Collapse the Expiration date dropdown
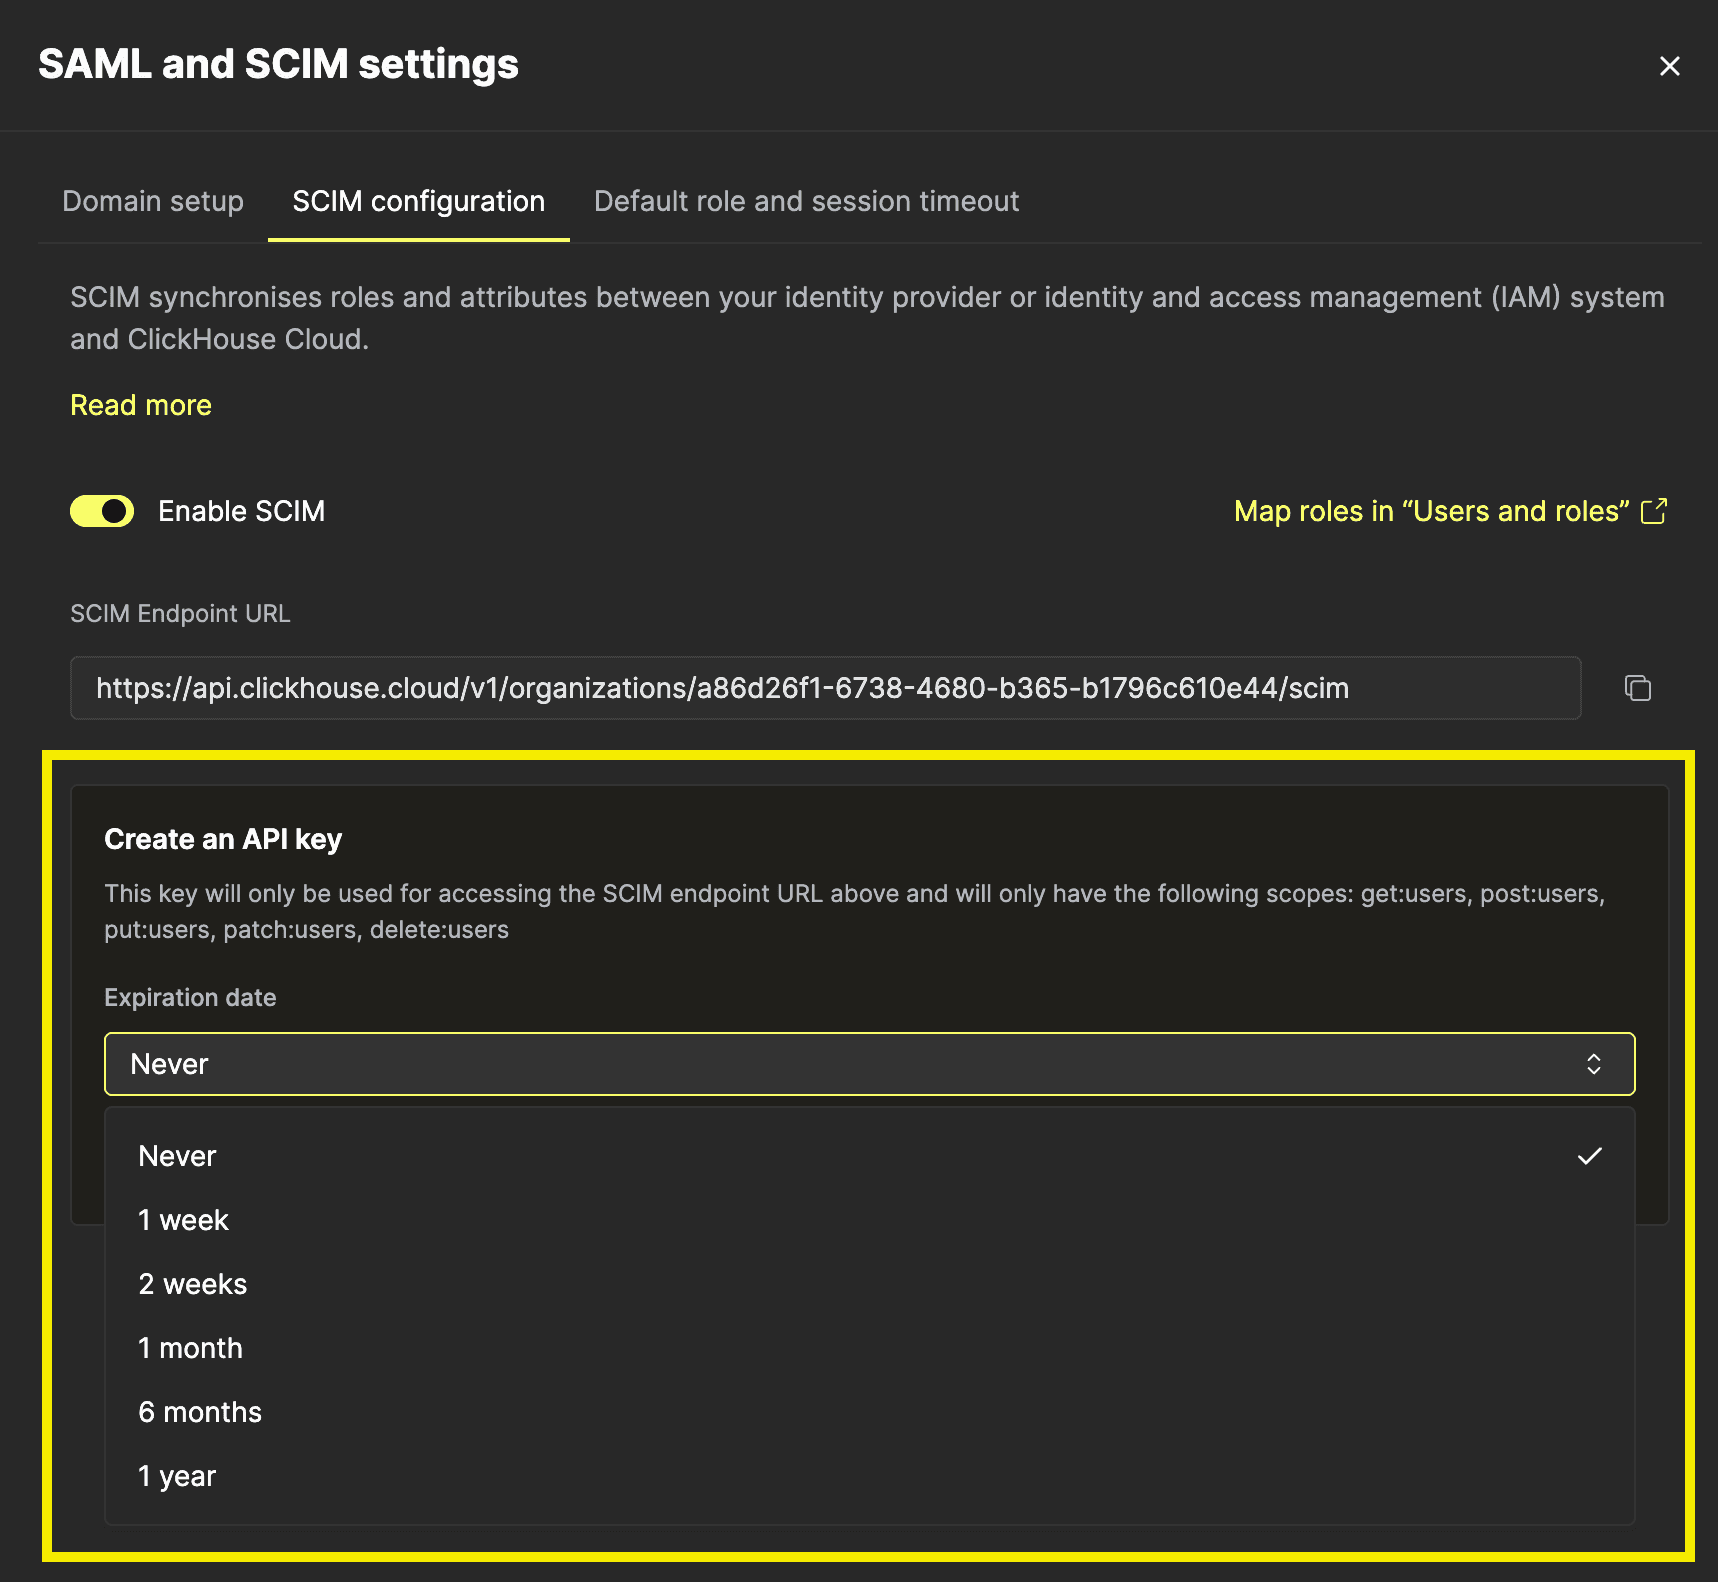This screenshot has height=1582, width=1718. pos(870,1064)
